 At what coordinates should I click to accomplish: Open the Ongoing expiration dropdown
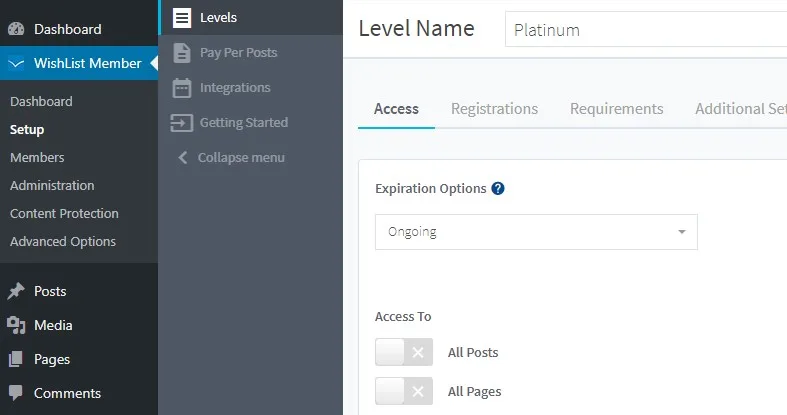535,232
